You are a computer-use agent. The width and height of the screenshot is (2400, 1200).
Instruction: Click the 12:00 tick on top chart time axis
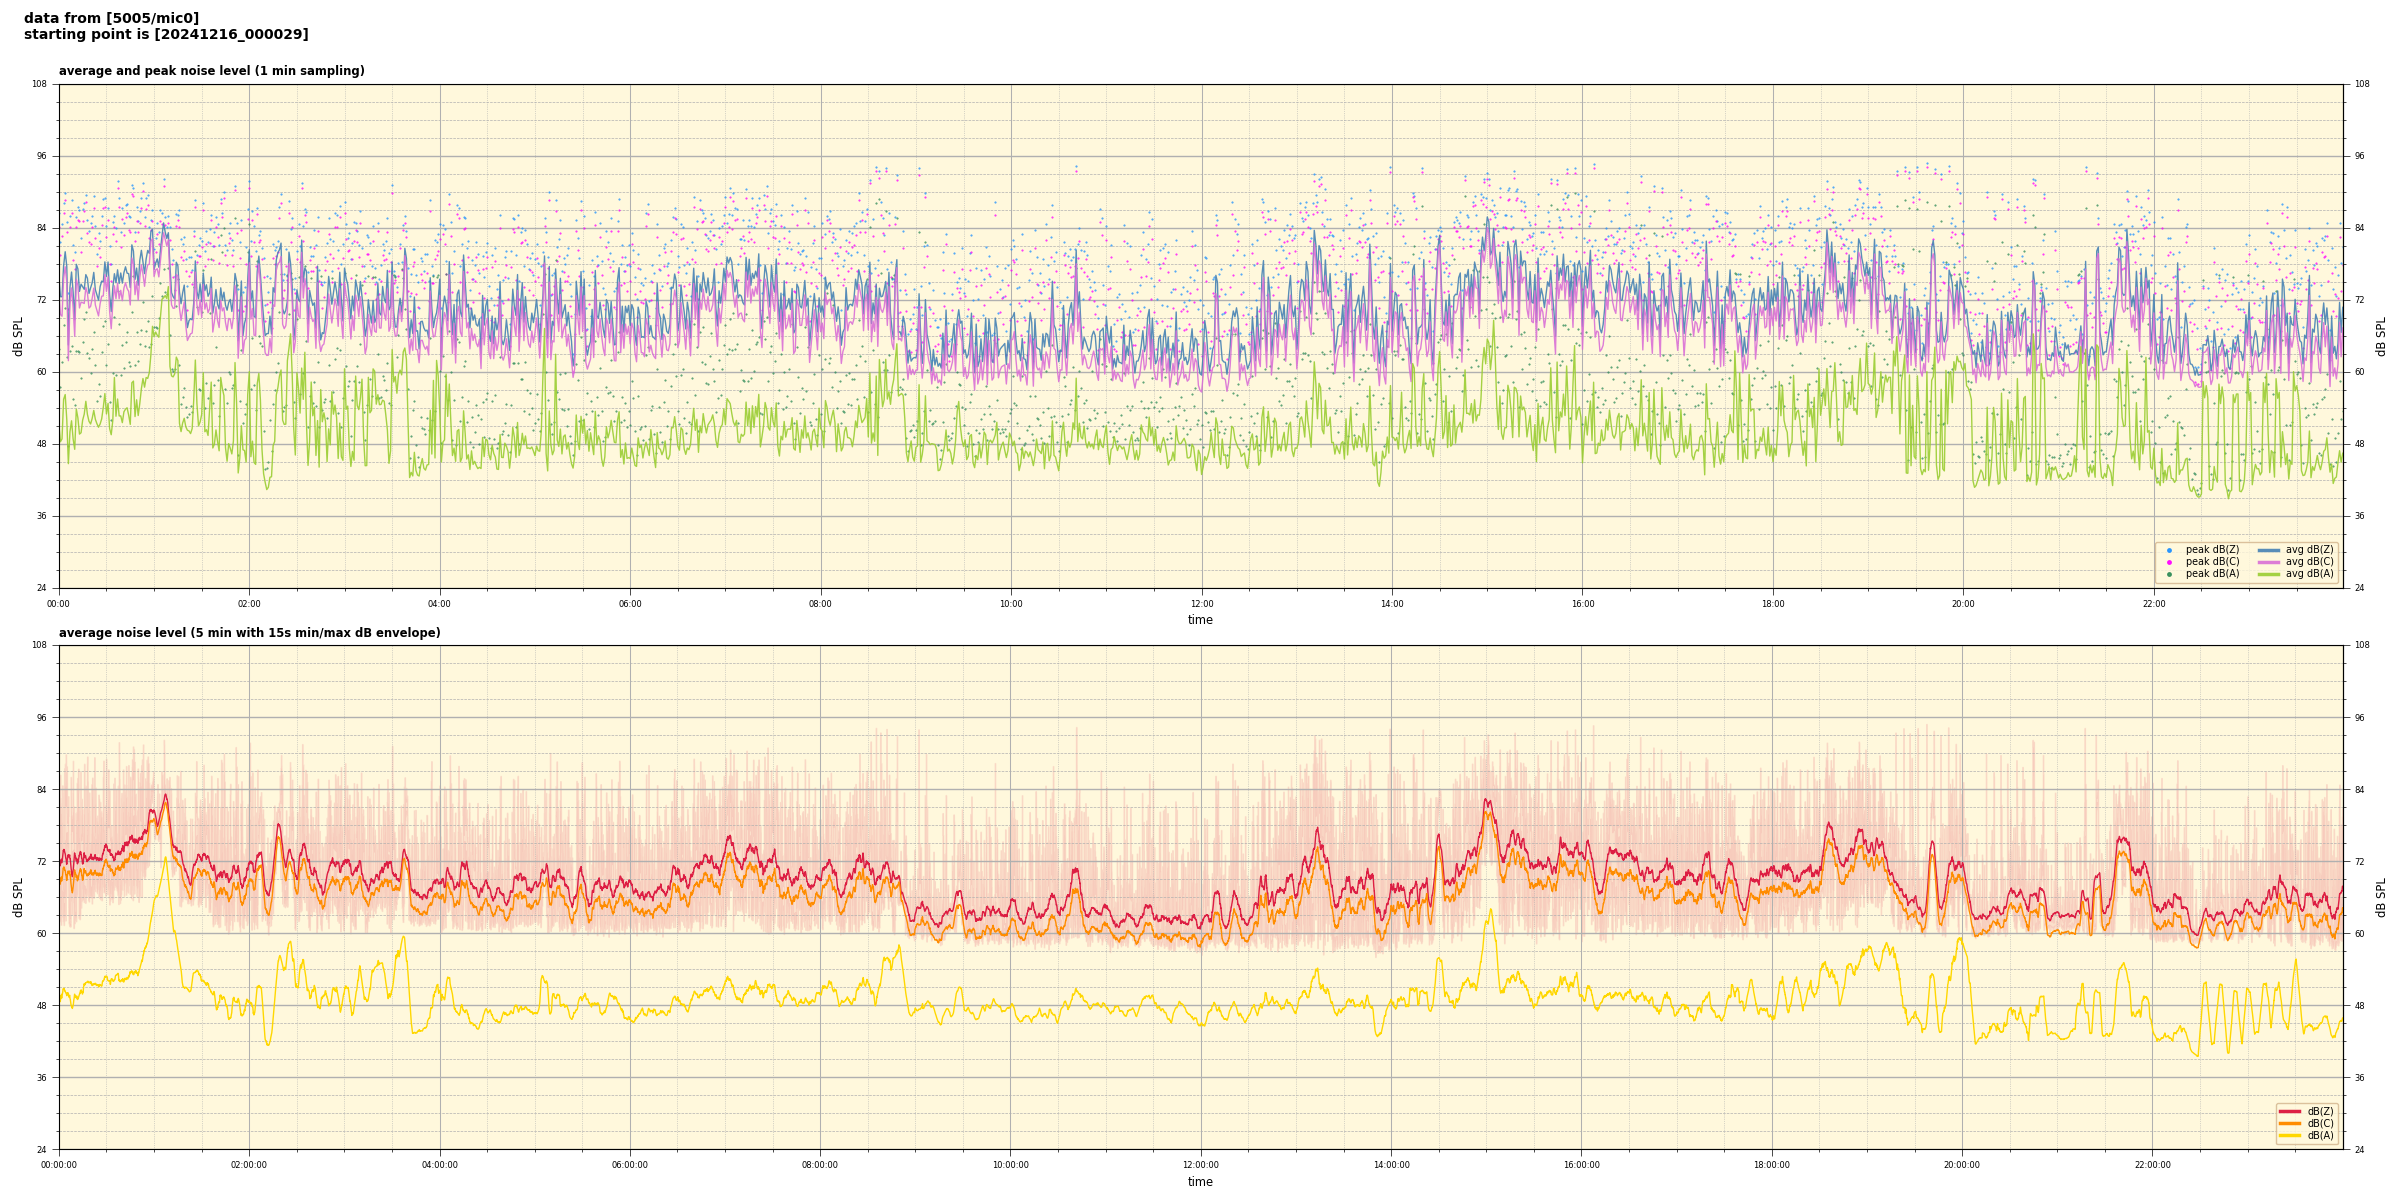1201,604
